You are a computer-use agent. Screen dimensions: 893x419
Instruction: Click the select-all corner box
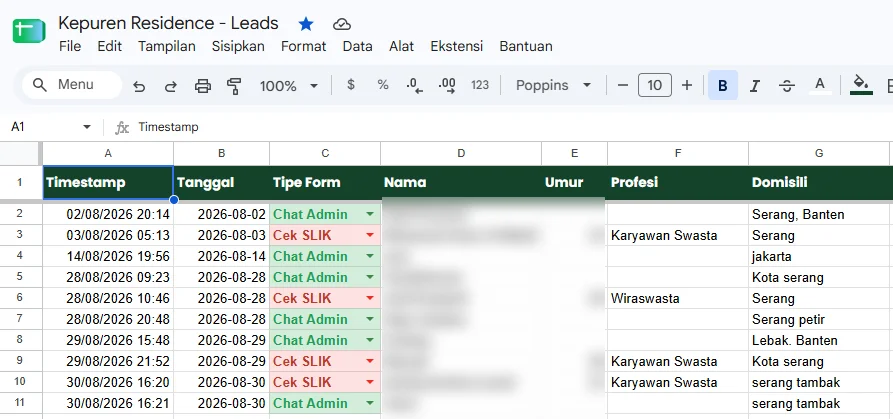click(x=21, y=153)
